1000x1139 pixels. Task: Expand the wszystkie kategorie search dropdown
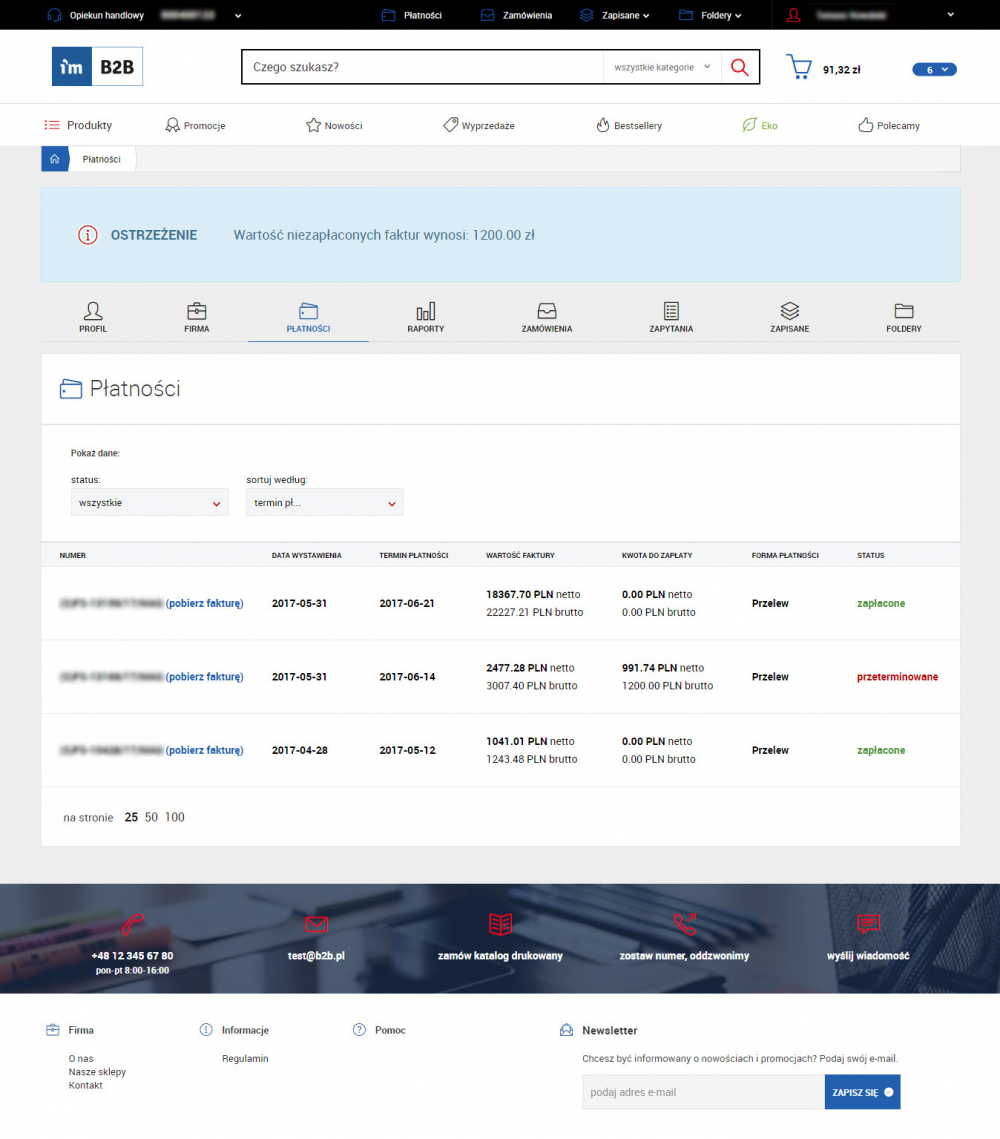point(662,66)
